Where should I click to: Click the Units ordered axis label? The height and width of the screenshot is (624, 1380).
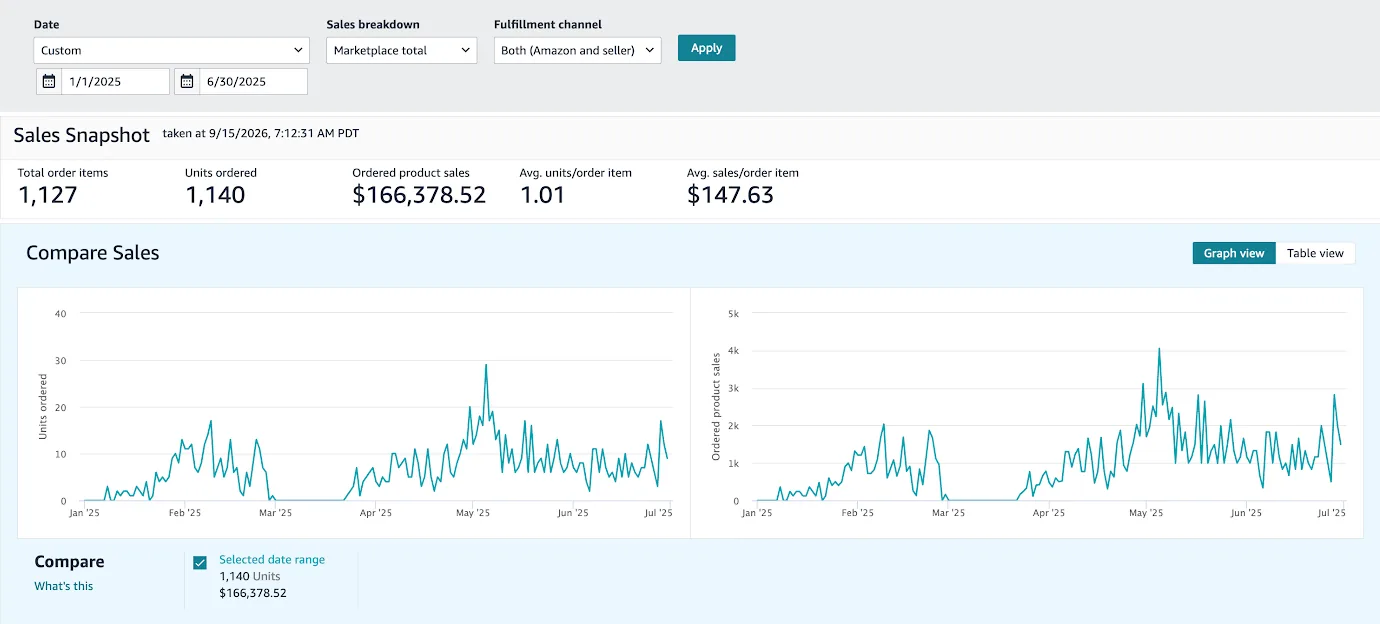pos(43,407)
